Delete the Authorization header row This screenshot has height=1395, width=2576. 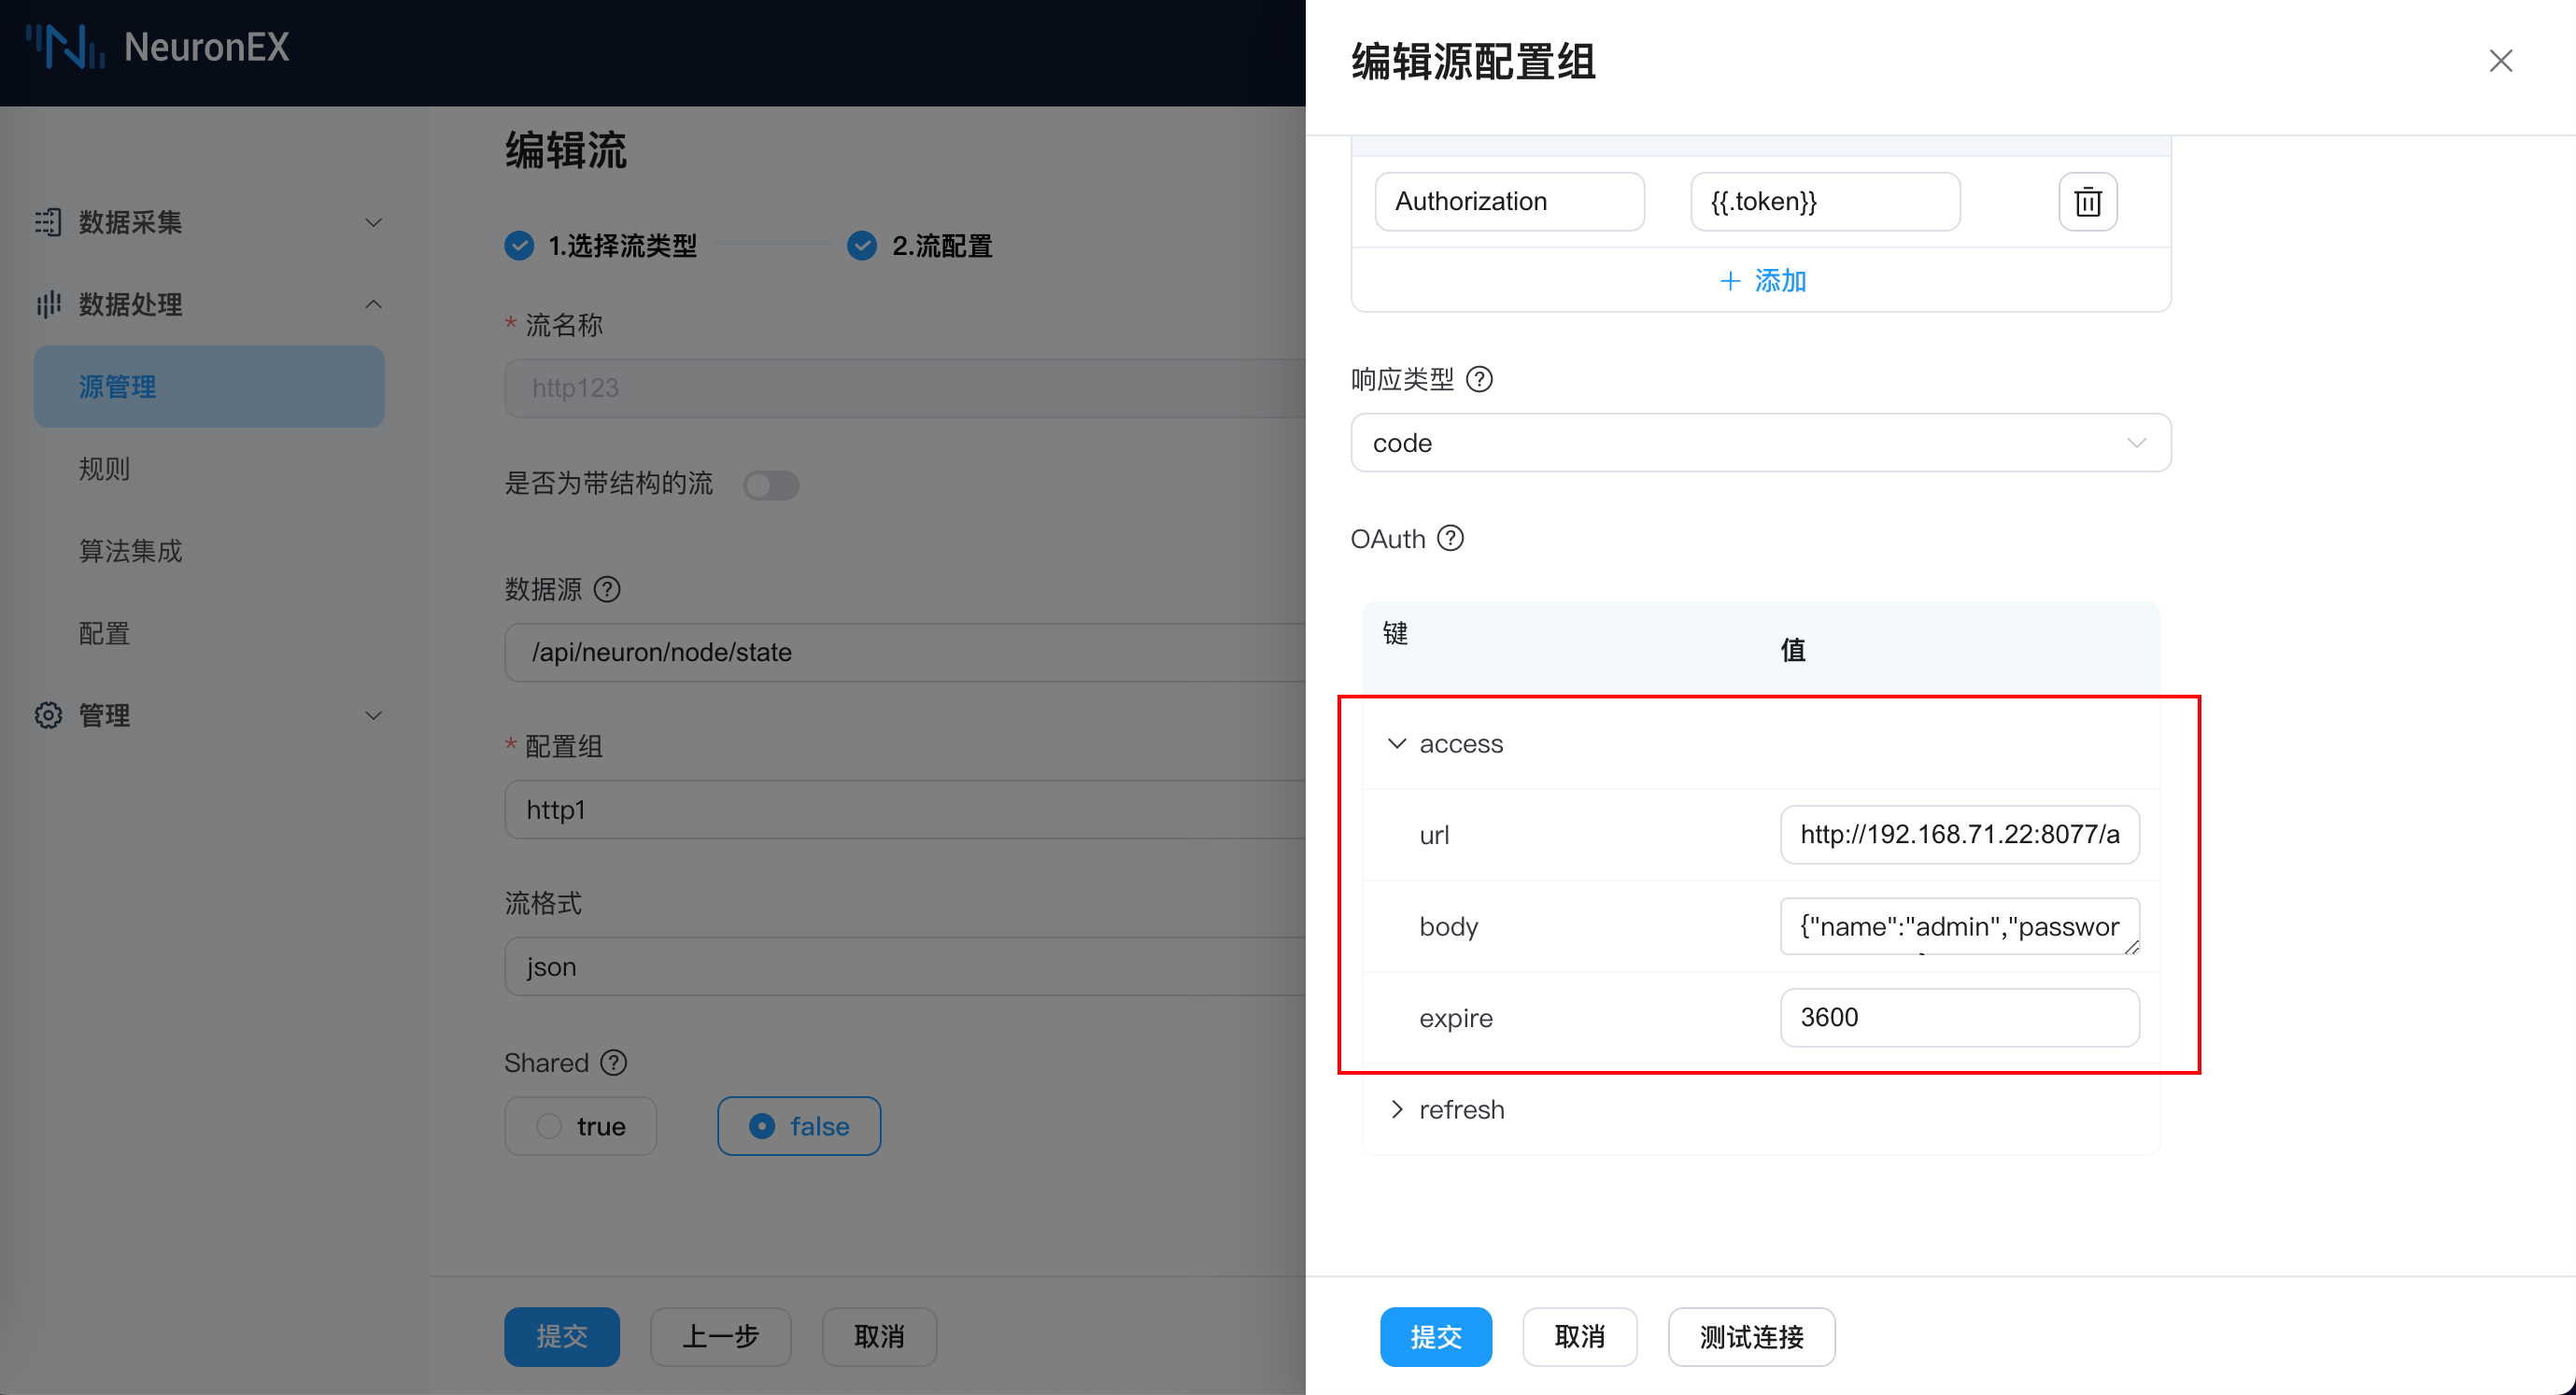(x=2087, y=202)
